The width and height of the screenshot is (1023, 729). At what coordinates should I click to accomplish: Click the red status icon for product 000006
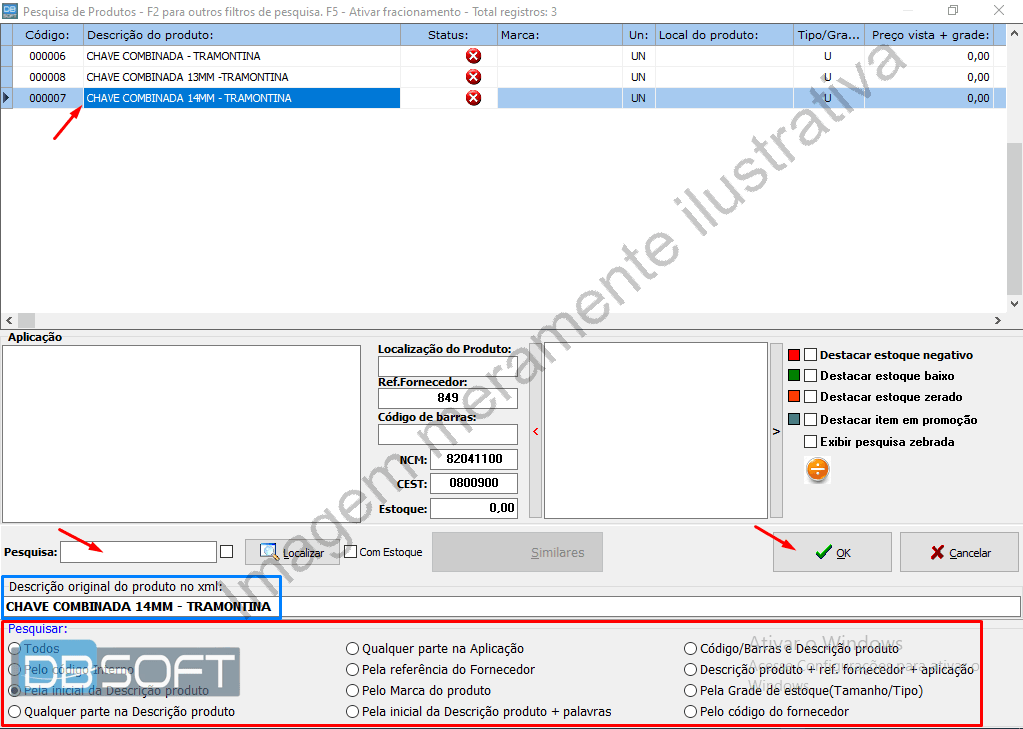click(x=473, y=56)
